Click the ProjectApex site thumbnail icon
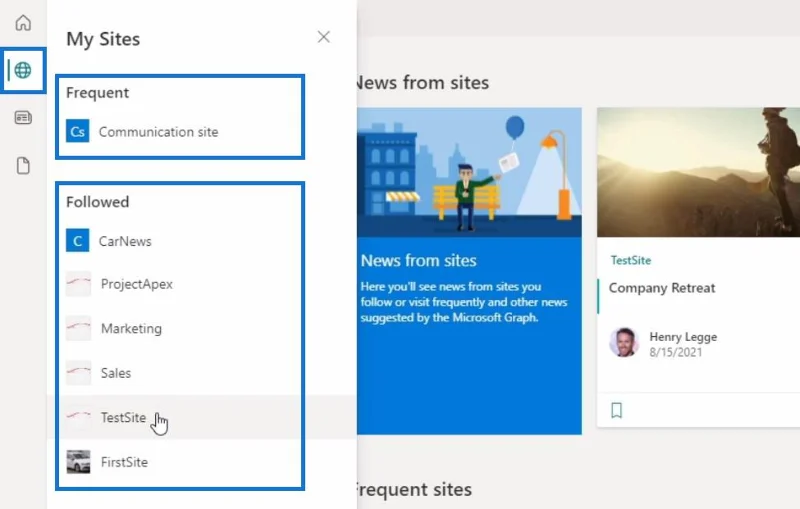Viewport: 800px width, 509px height. 79,284
